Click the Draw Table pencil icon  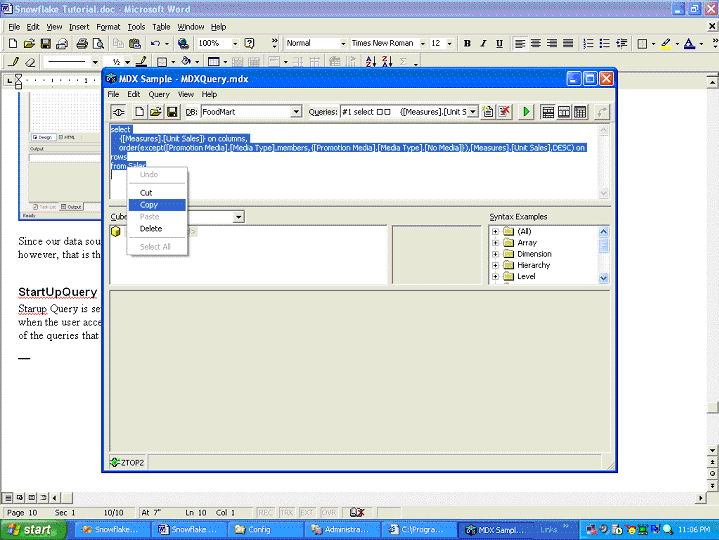coord(13,61)
